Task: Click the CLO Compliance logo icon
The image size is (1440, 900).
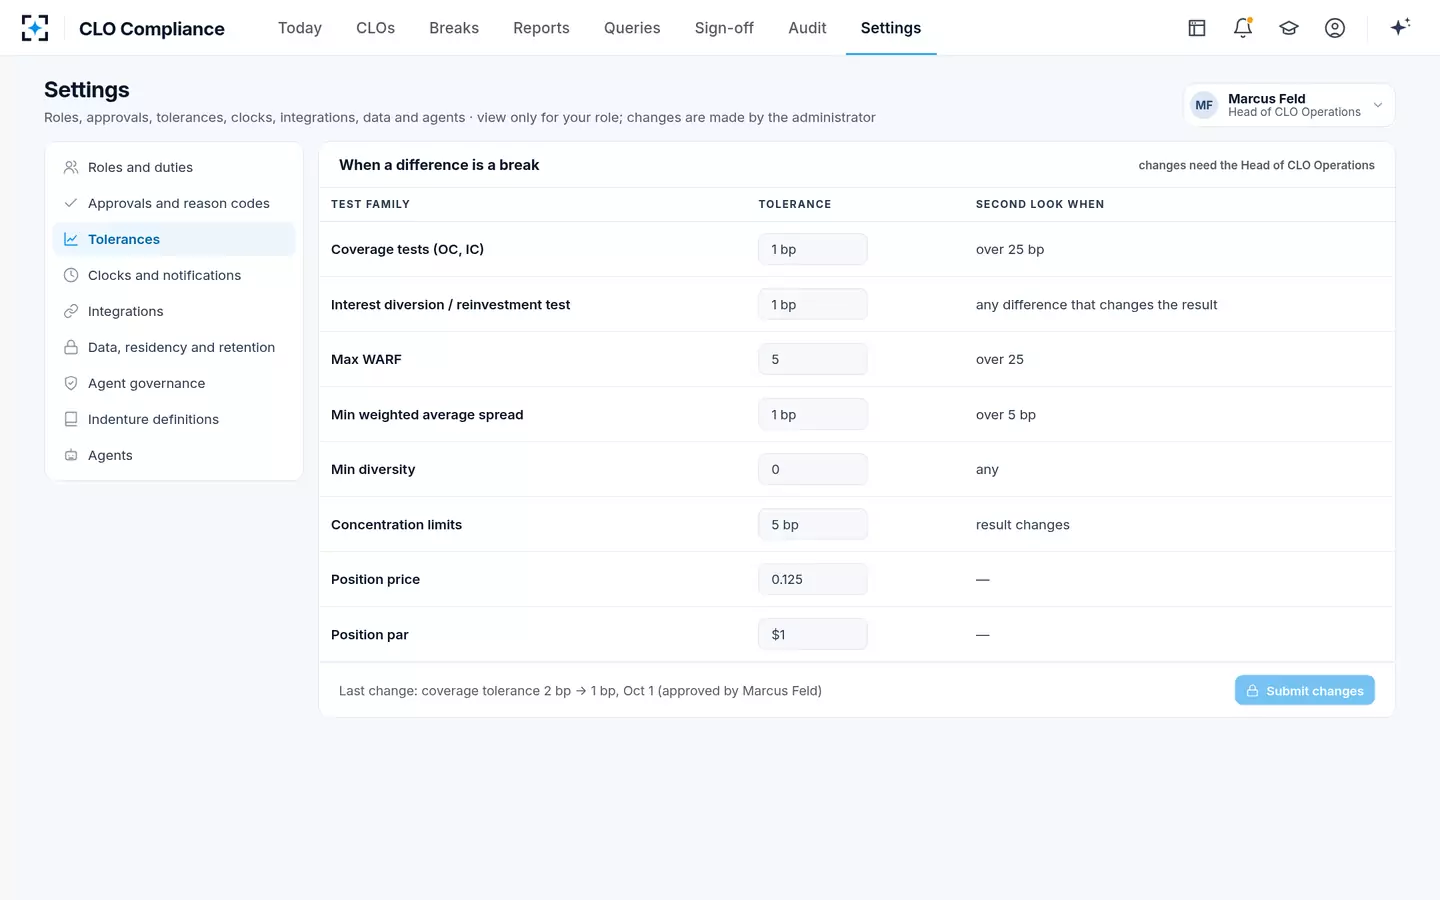Action: pos(35,28)
